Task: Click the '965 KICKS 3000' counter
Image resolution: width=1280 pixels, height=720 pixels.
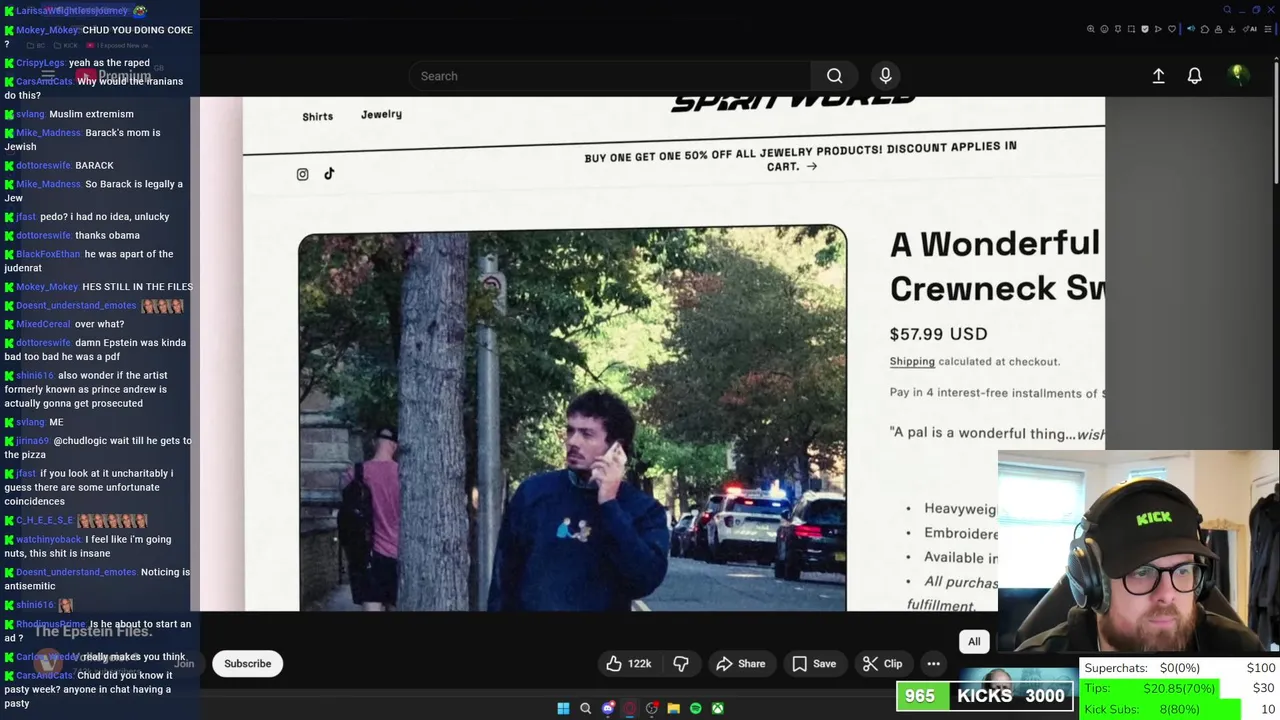Action: (x=984, y=696)
